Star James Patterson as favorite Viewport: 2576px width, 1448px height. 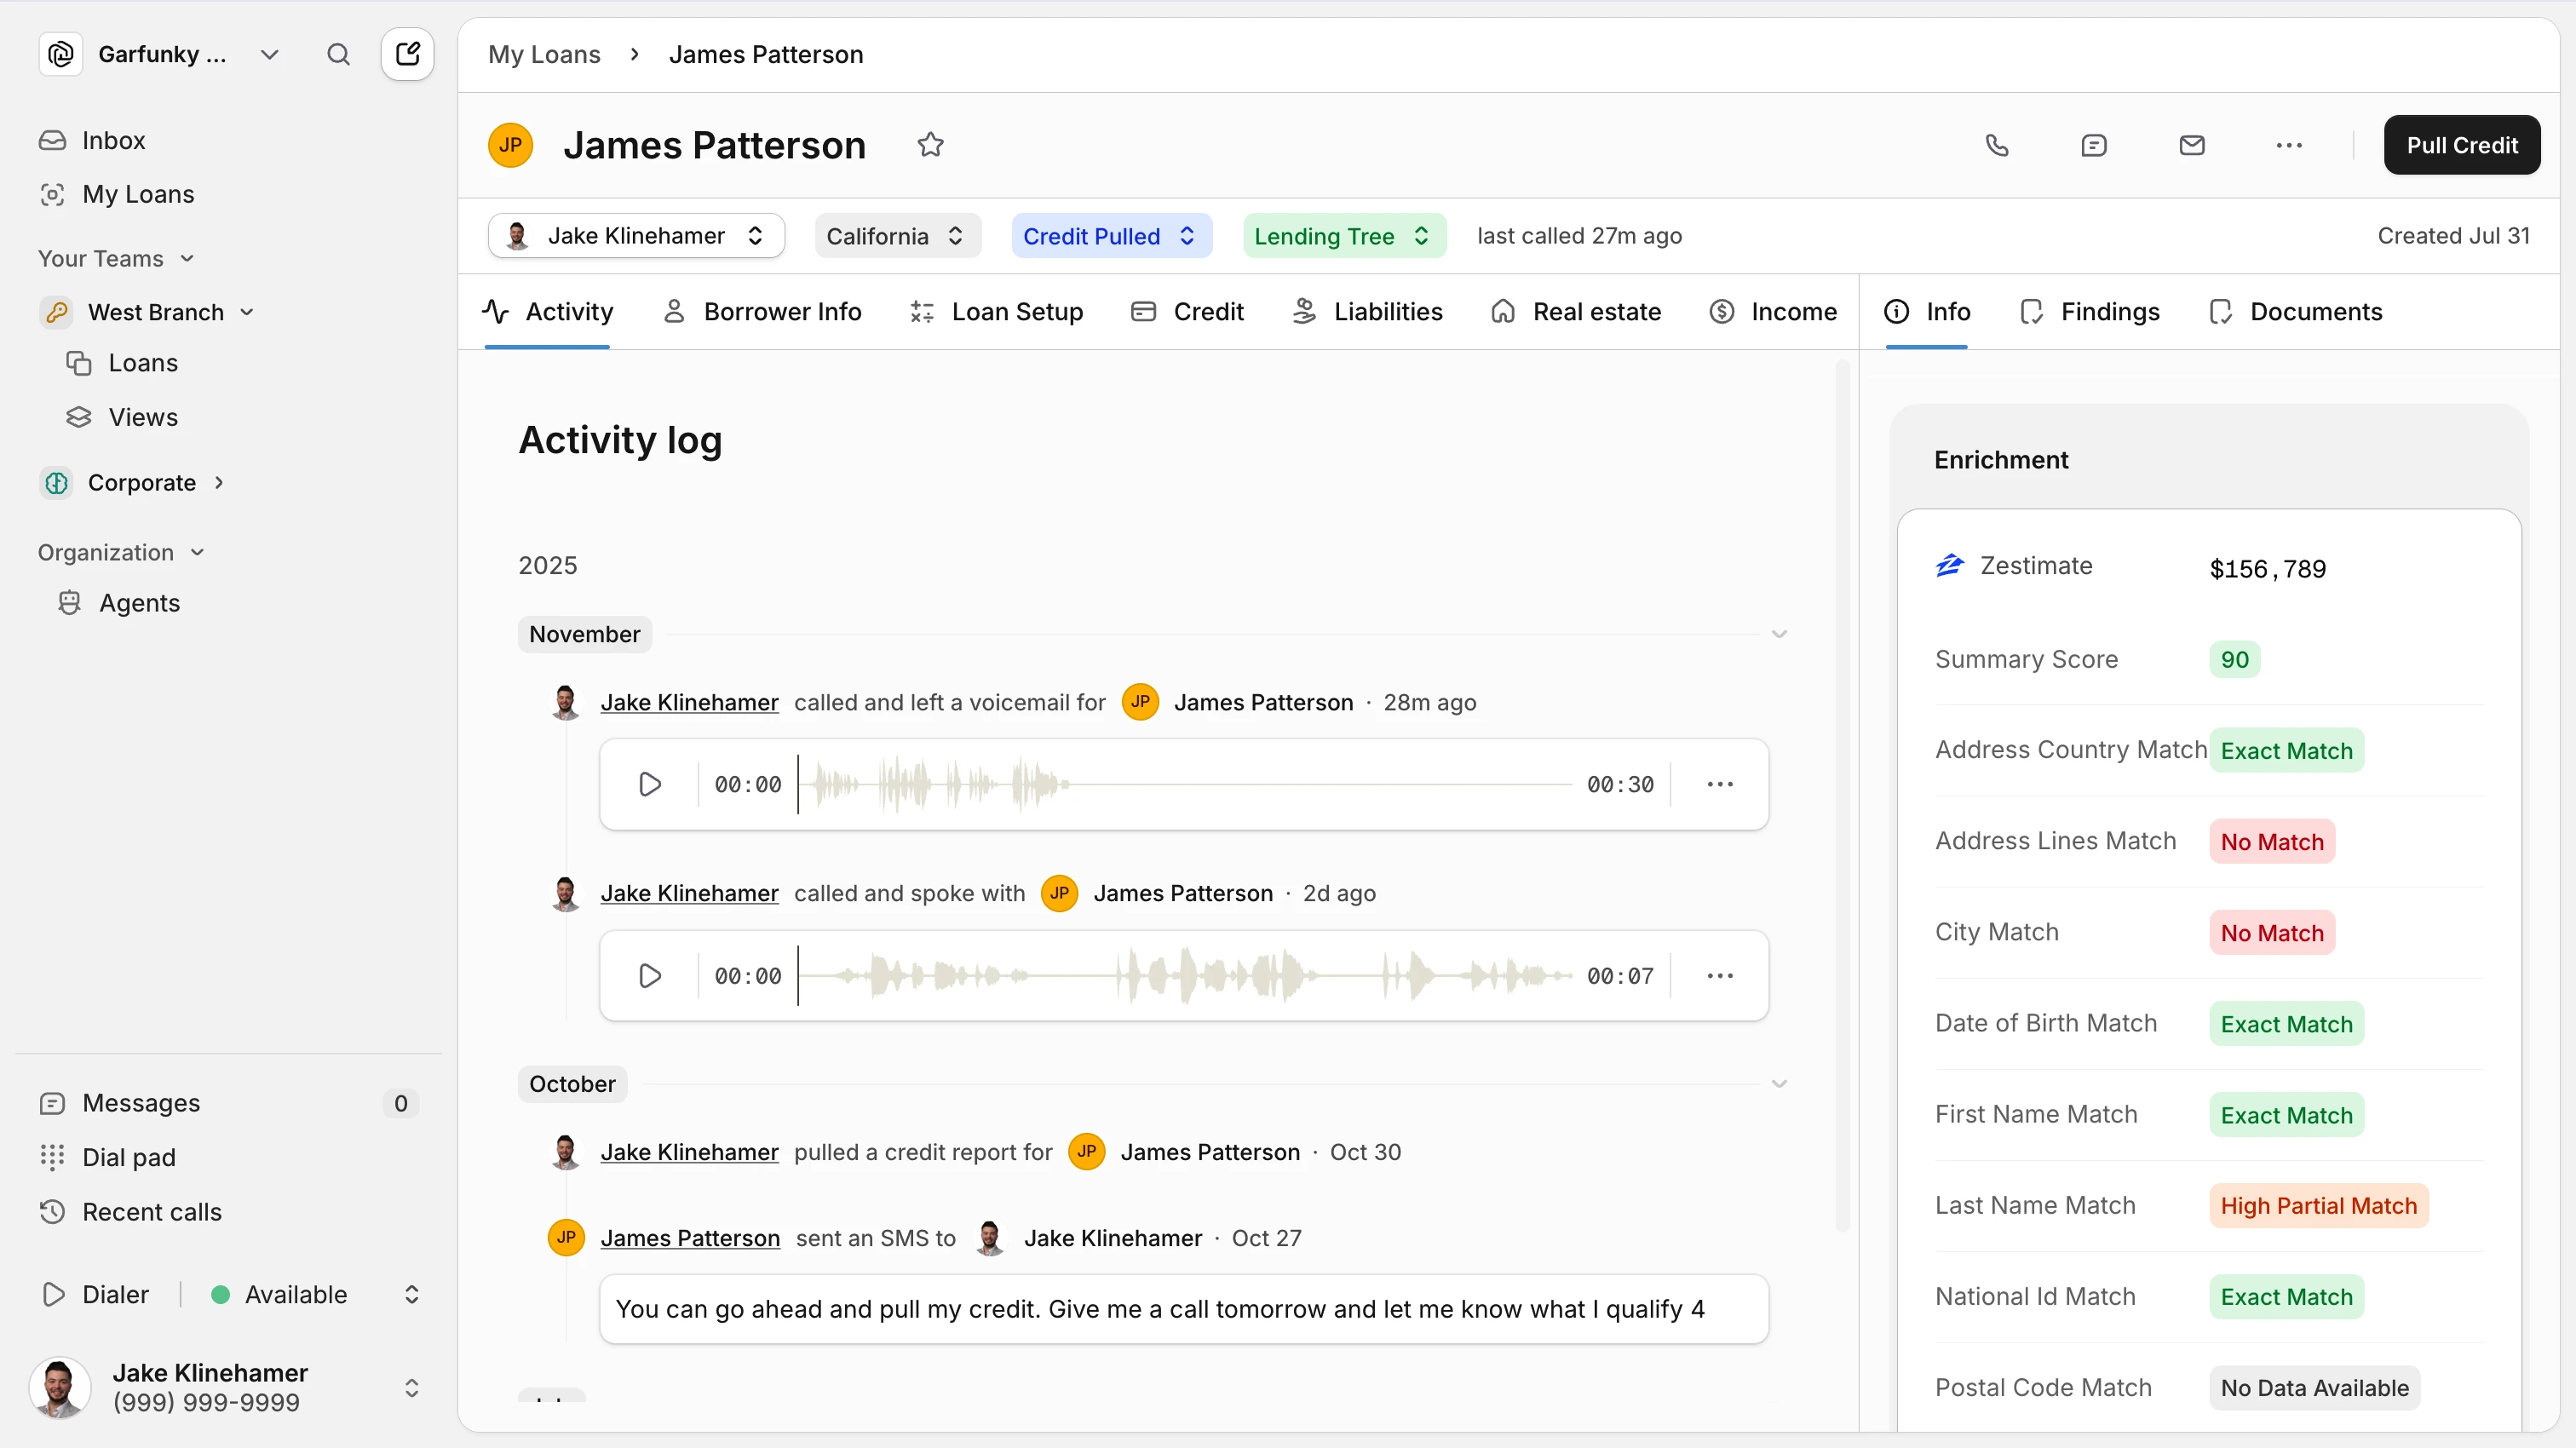930,145
